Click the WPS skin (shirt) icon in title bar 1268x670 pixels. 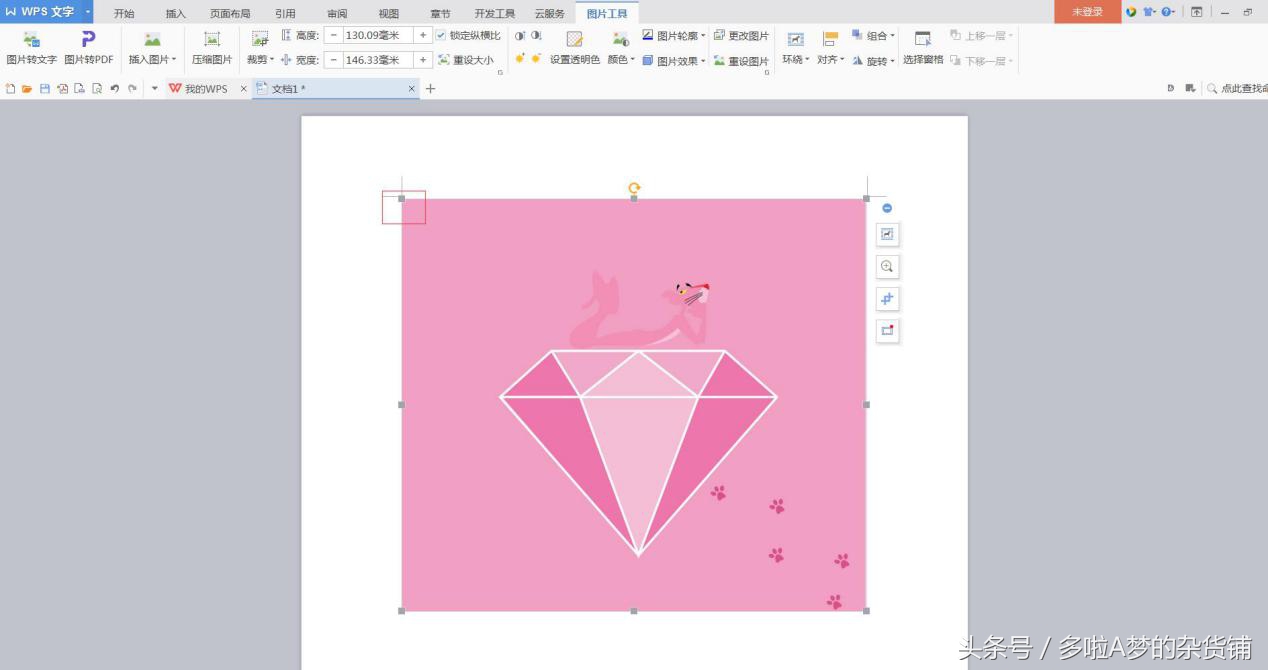point(1149,12)
